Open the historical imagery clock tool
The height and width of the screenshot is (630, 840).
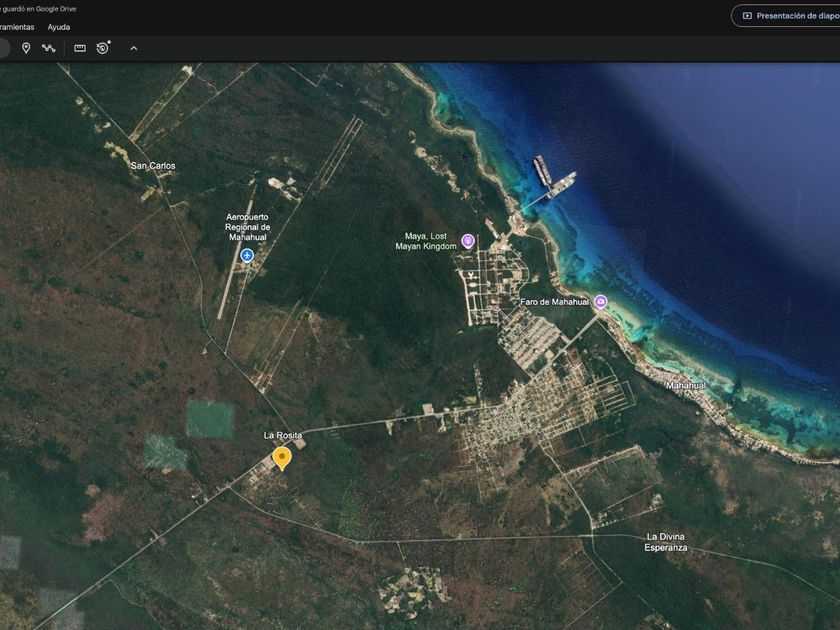point(103,48)
